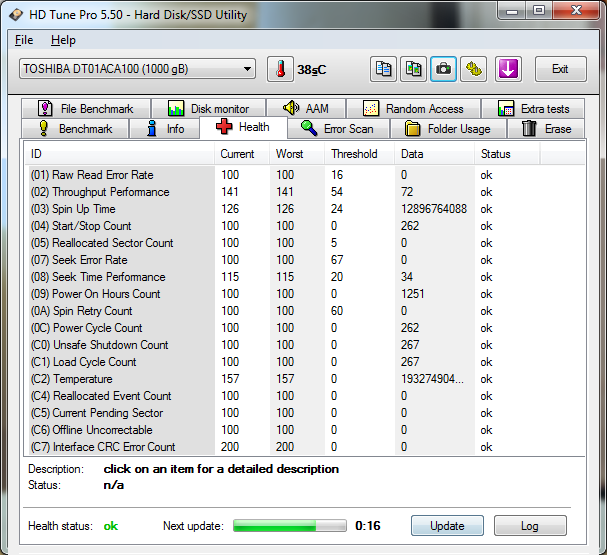Open the Erase tab
Viewport: 607px width, 555px height.
[x=546, y=128]
